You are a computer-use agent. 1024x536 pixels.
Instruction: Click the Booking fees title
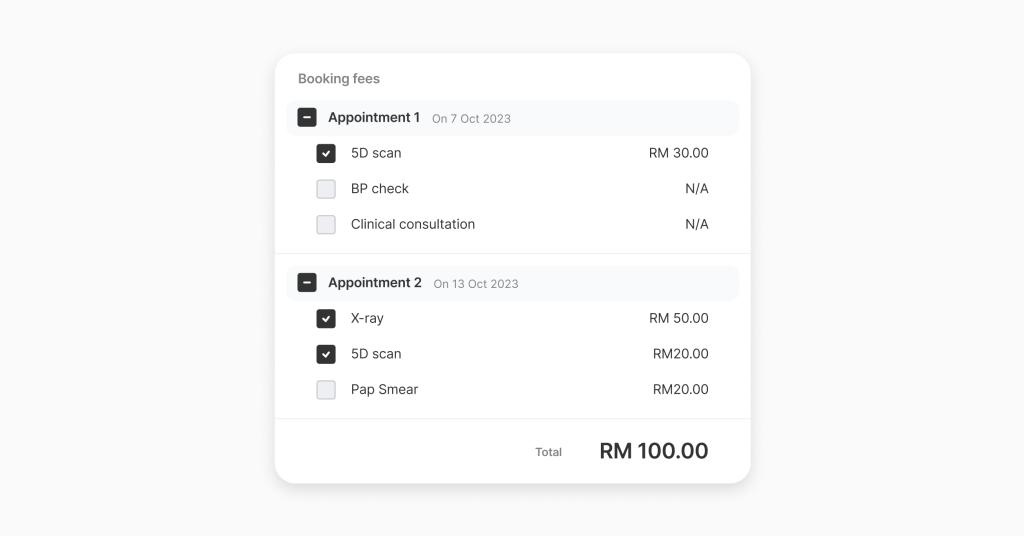tap(339, 78)
